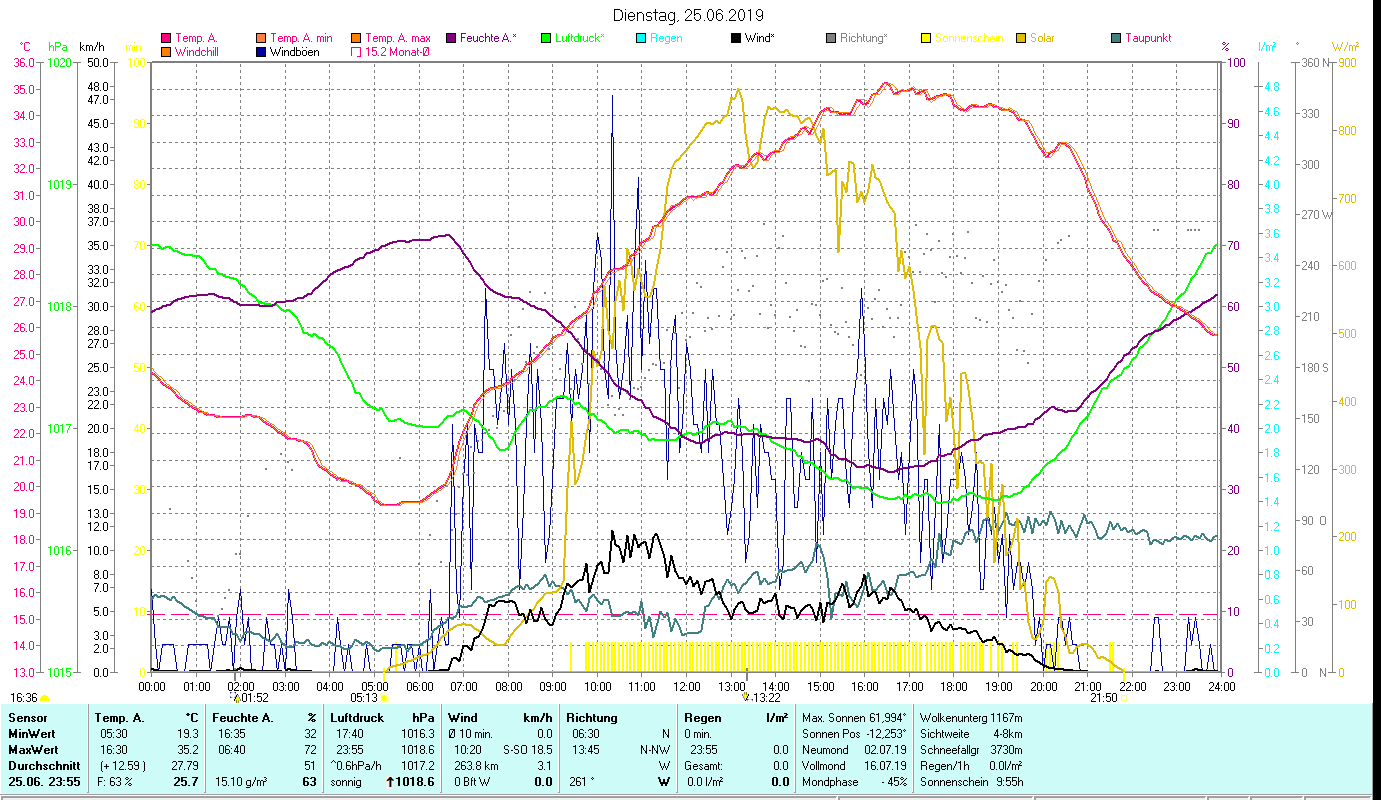Click the Richtung* legend label
The image size is (1381, 800).
coord(864,39)
